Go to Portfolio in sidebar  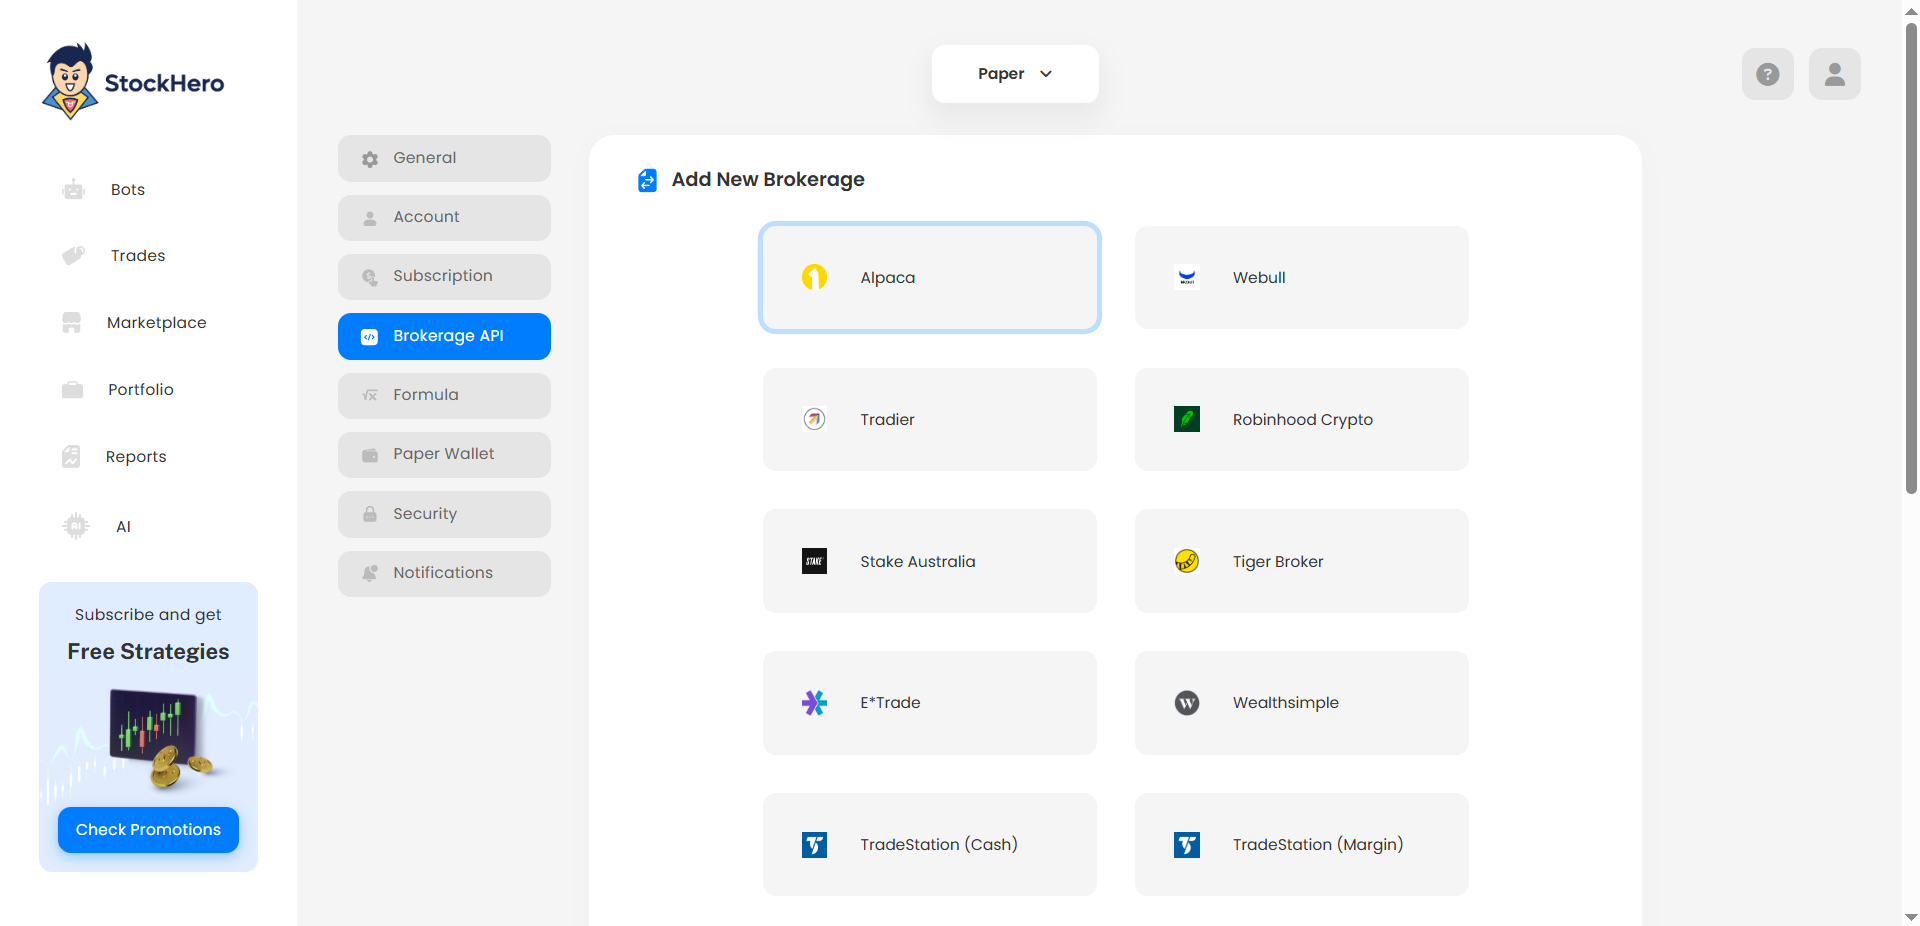pos(141,390)
